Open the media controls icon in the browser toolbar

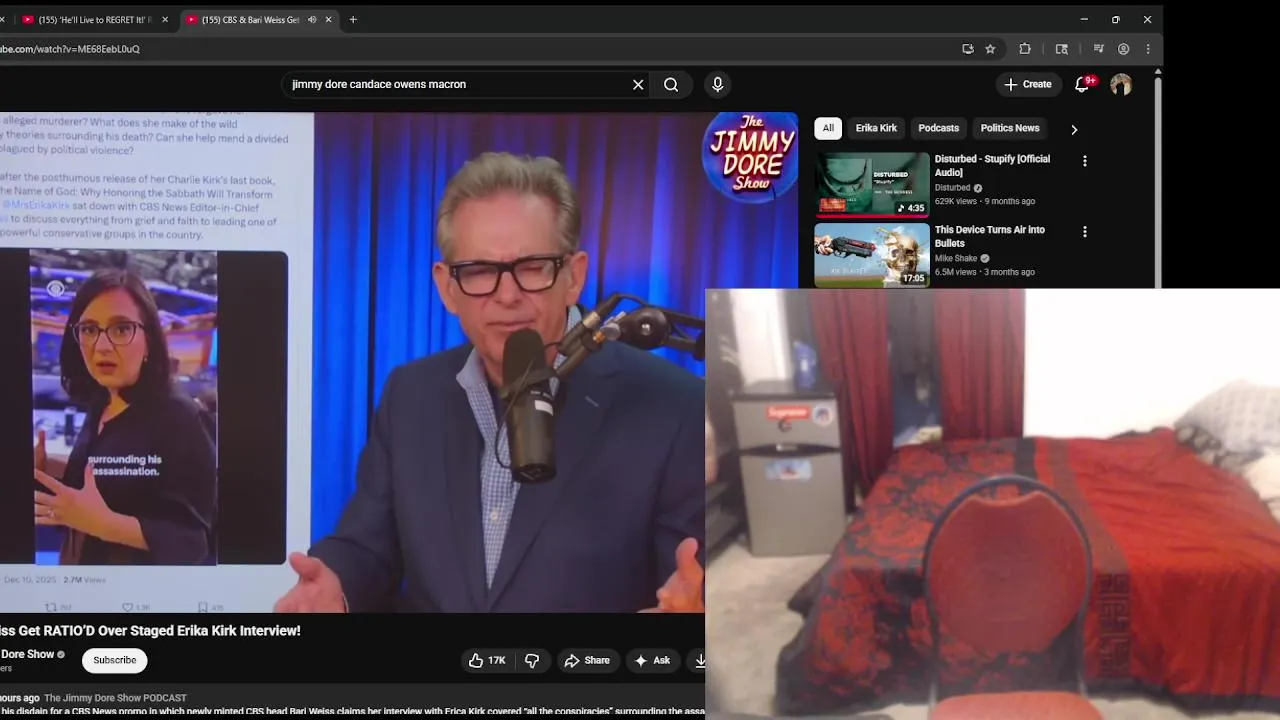point(1099,49)
